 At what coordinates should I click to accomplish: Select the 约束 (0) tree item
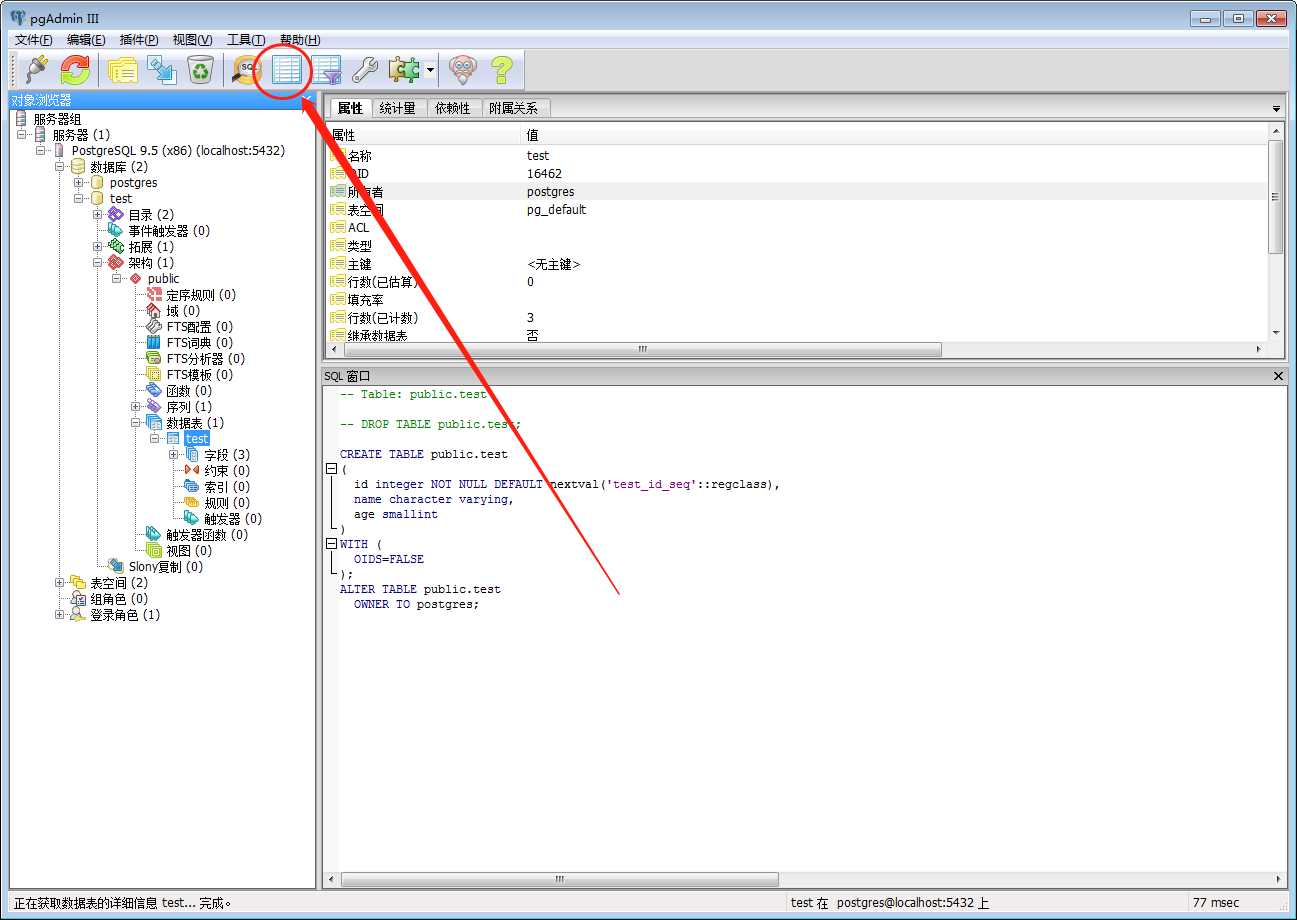coord(227,471)
